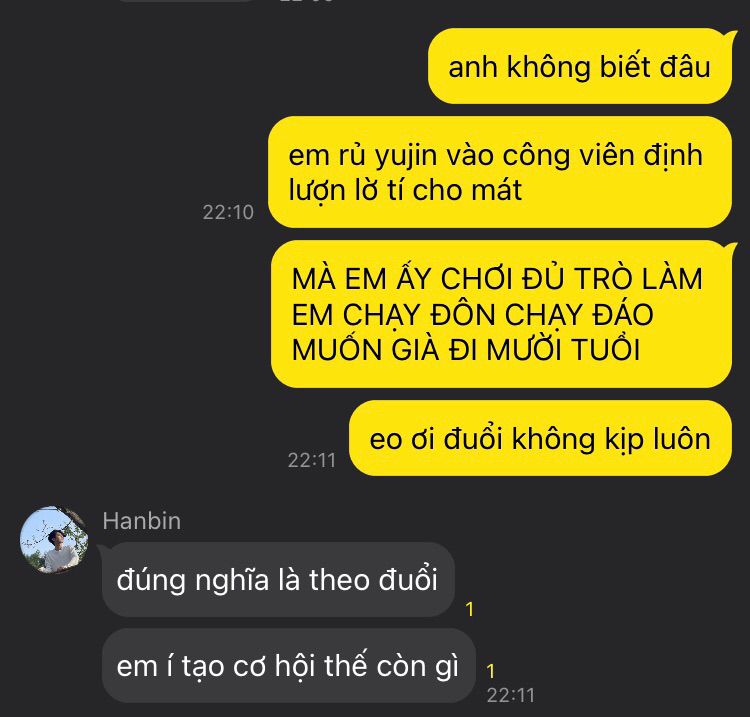Select Hanbin's 'đúng nghĩa là theo đuổi' message
This screenshot has width=750, height=717.
click(x=277, y=579)
